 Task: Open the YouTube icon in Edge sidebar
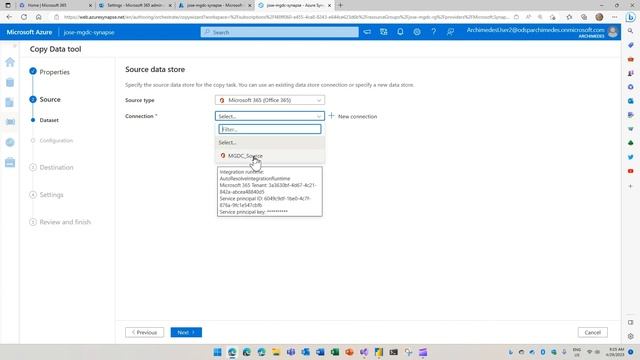point(631,171)
